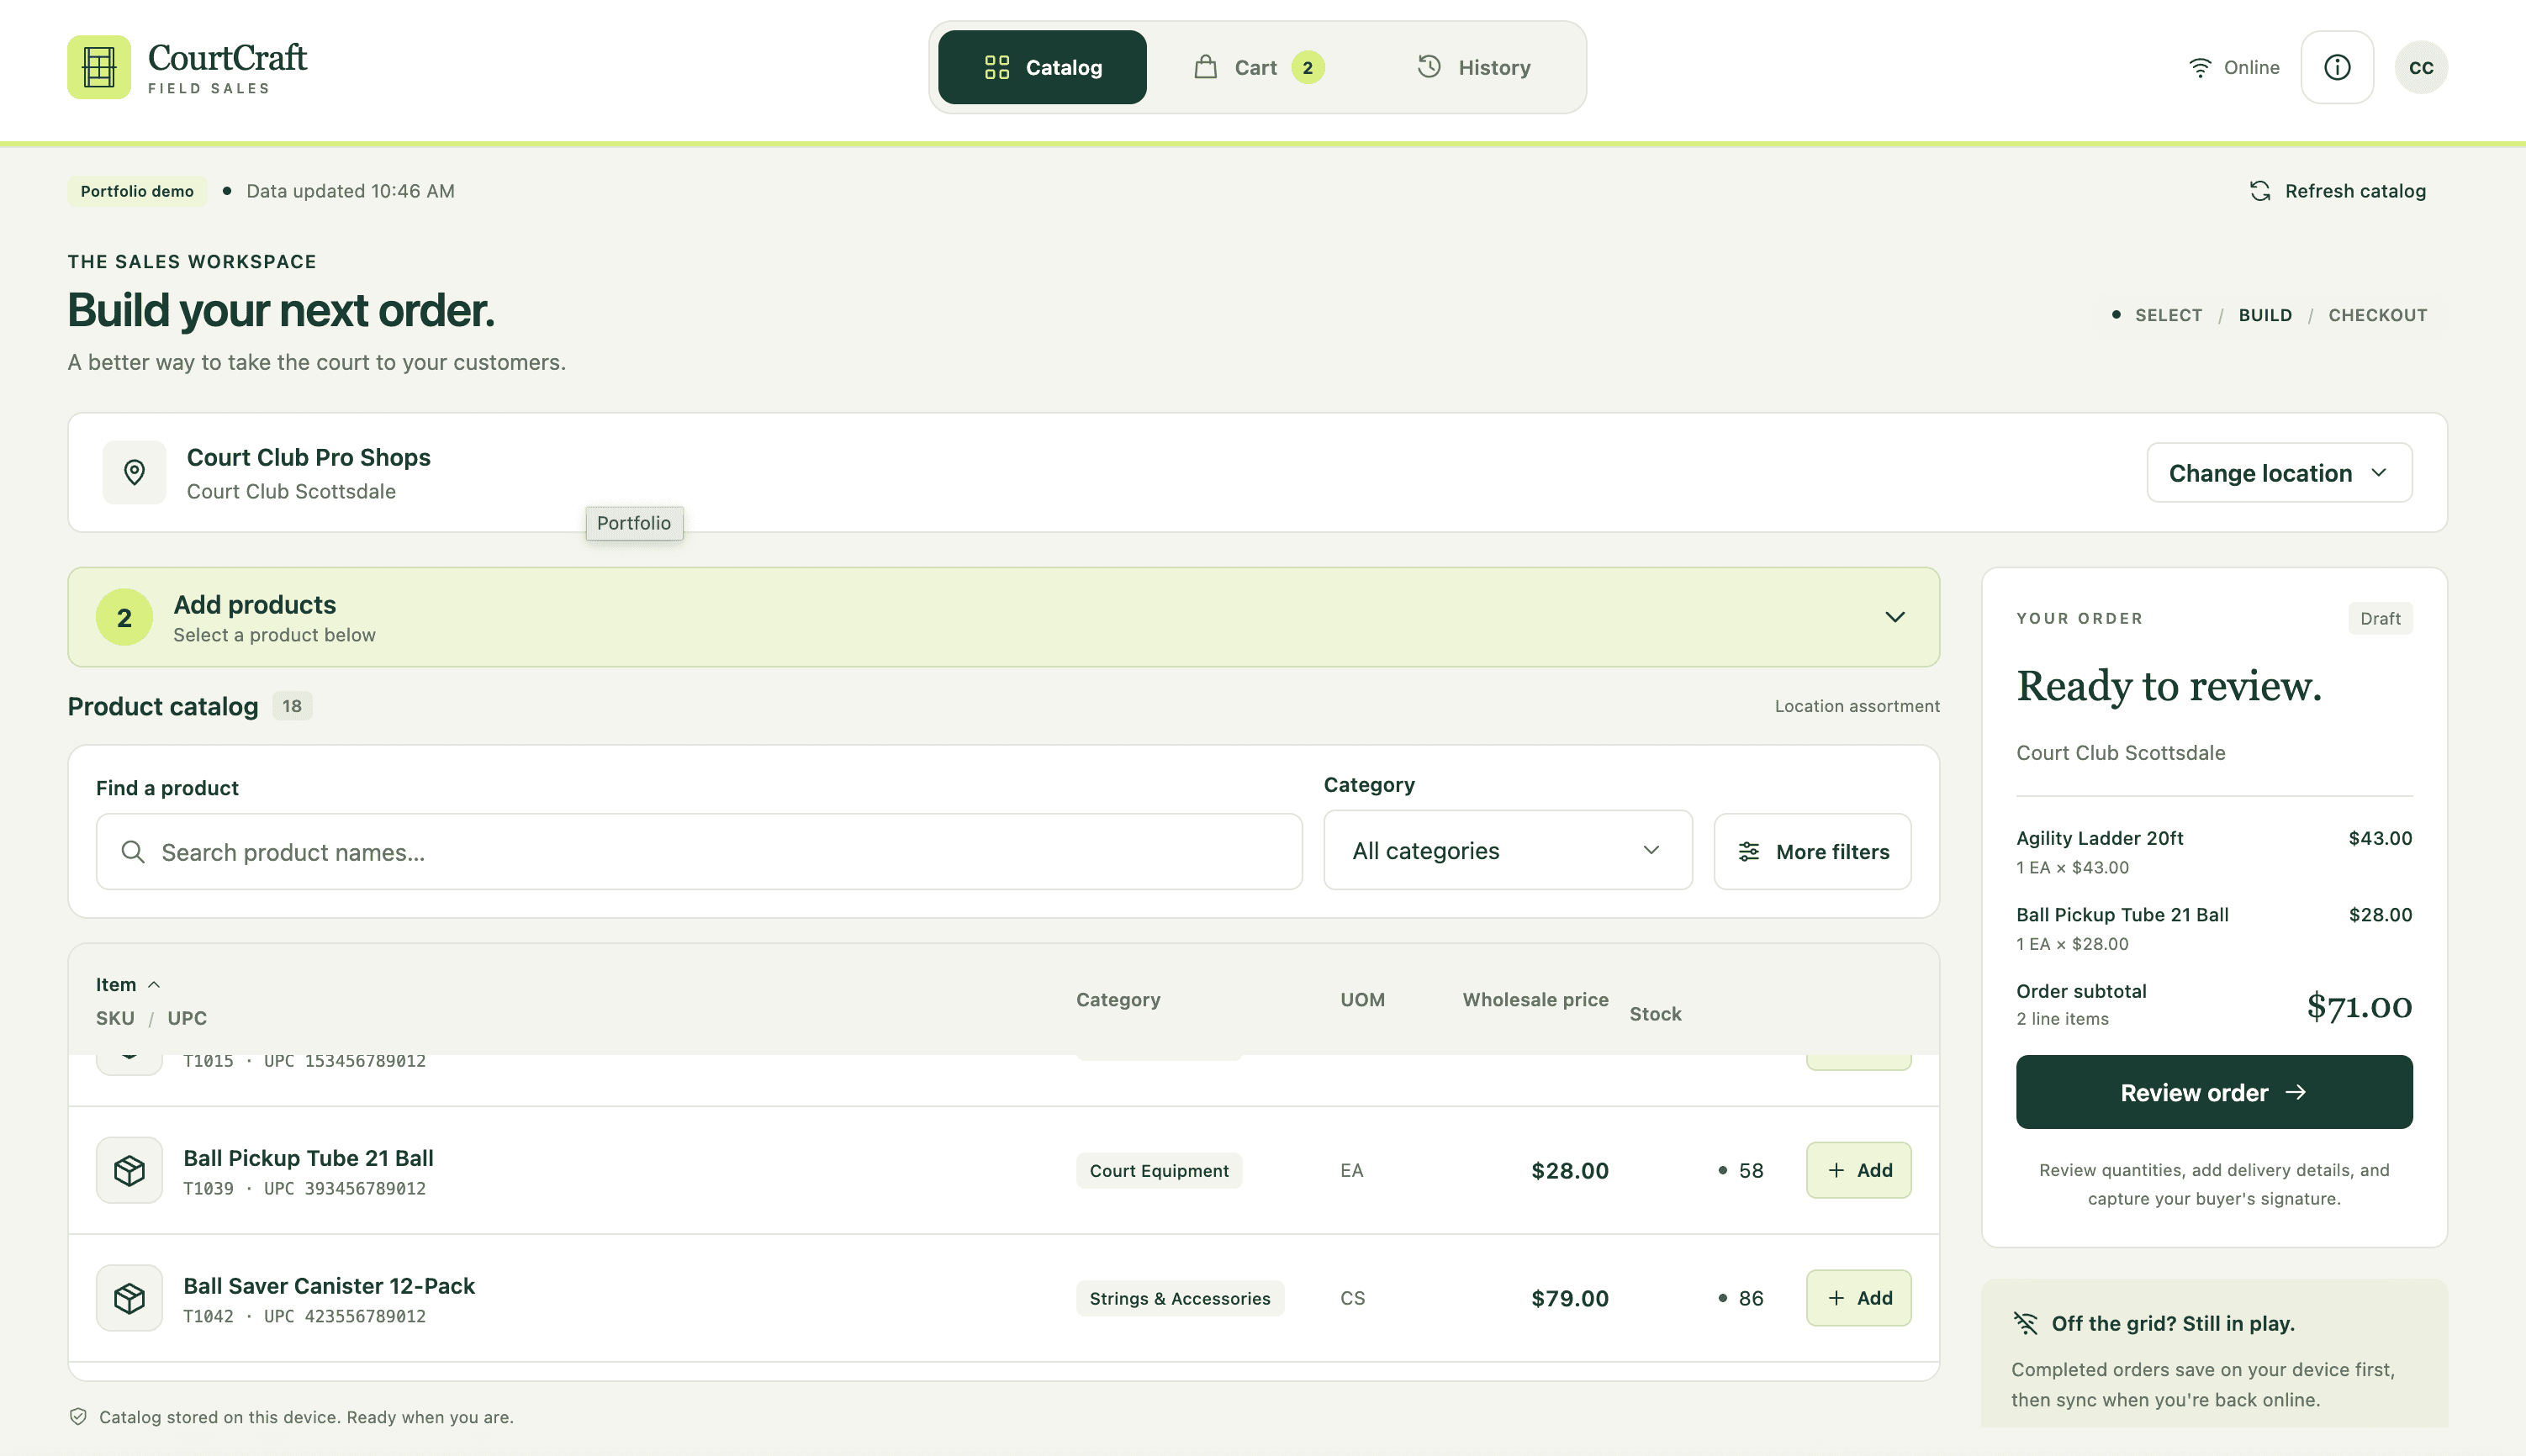Image resolution: width=2526 pixels, height=1456 pixels.
Task: Click the History clock icon
Action: 1429,66
